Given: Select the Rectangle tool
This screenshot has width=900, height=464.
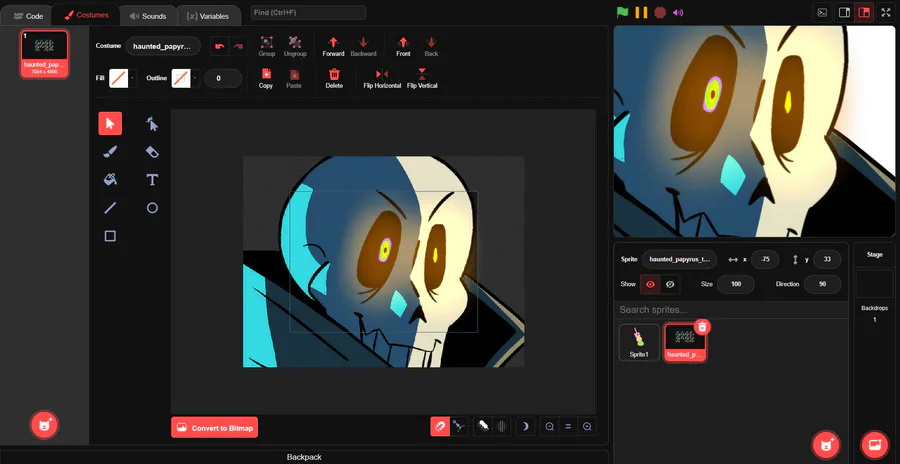Looking at the screenshot, I should click(110, 236).
